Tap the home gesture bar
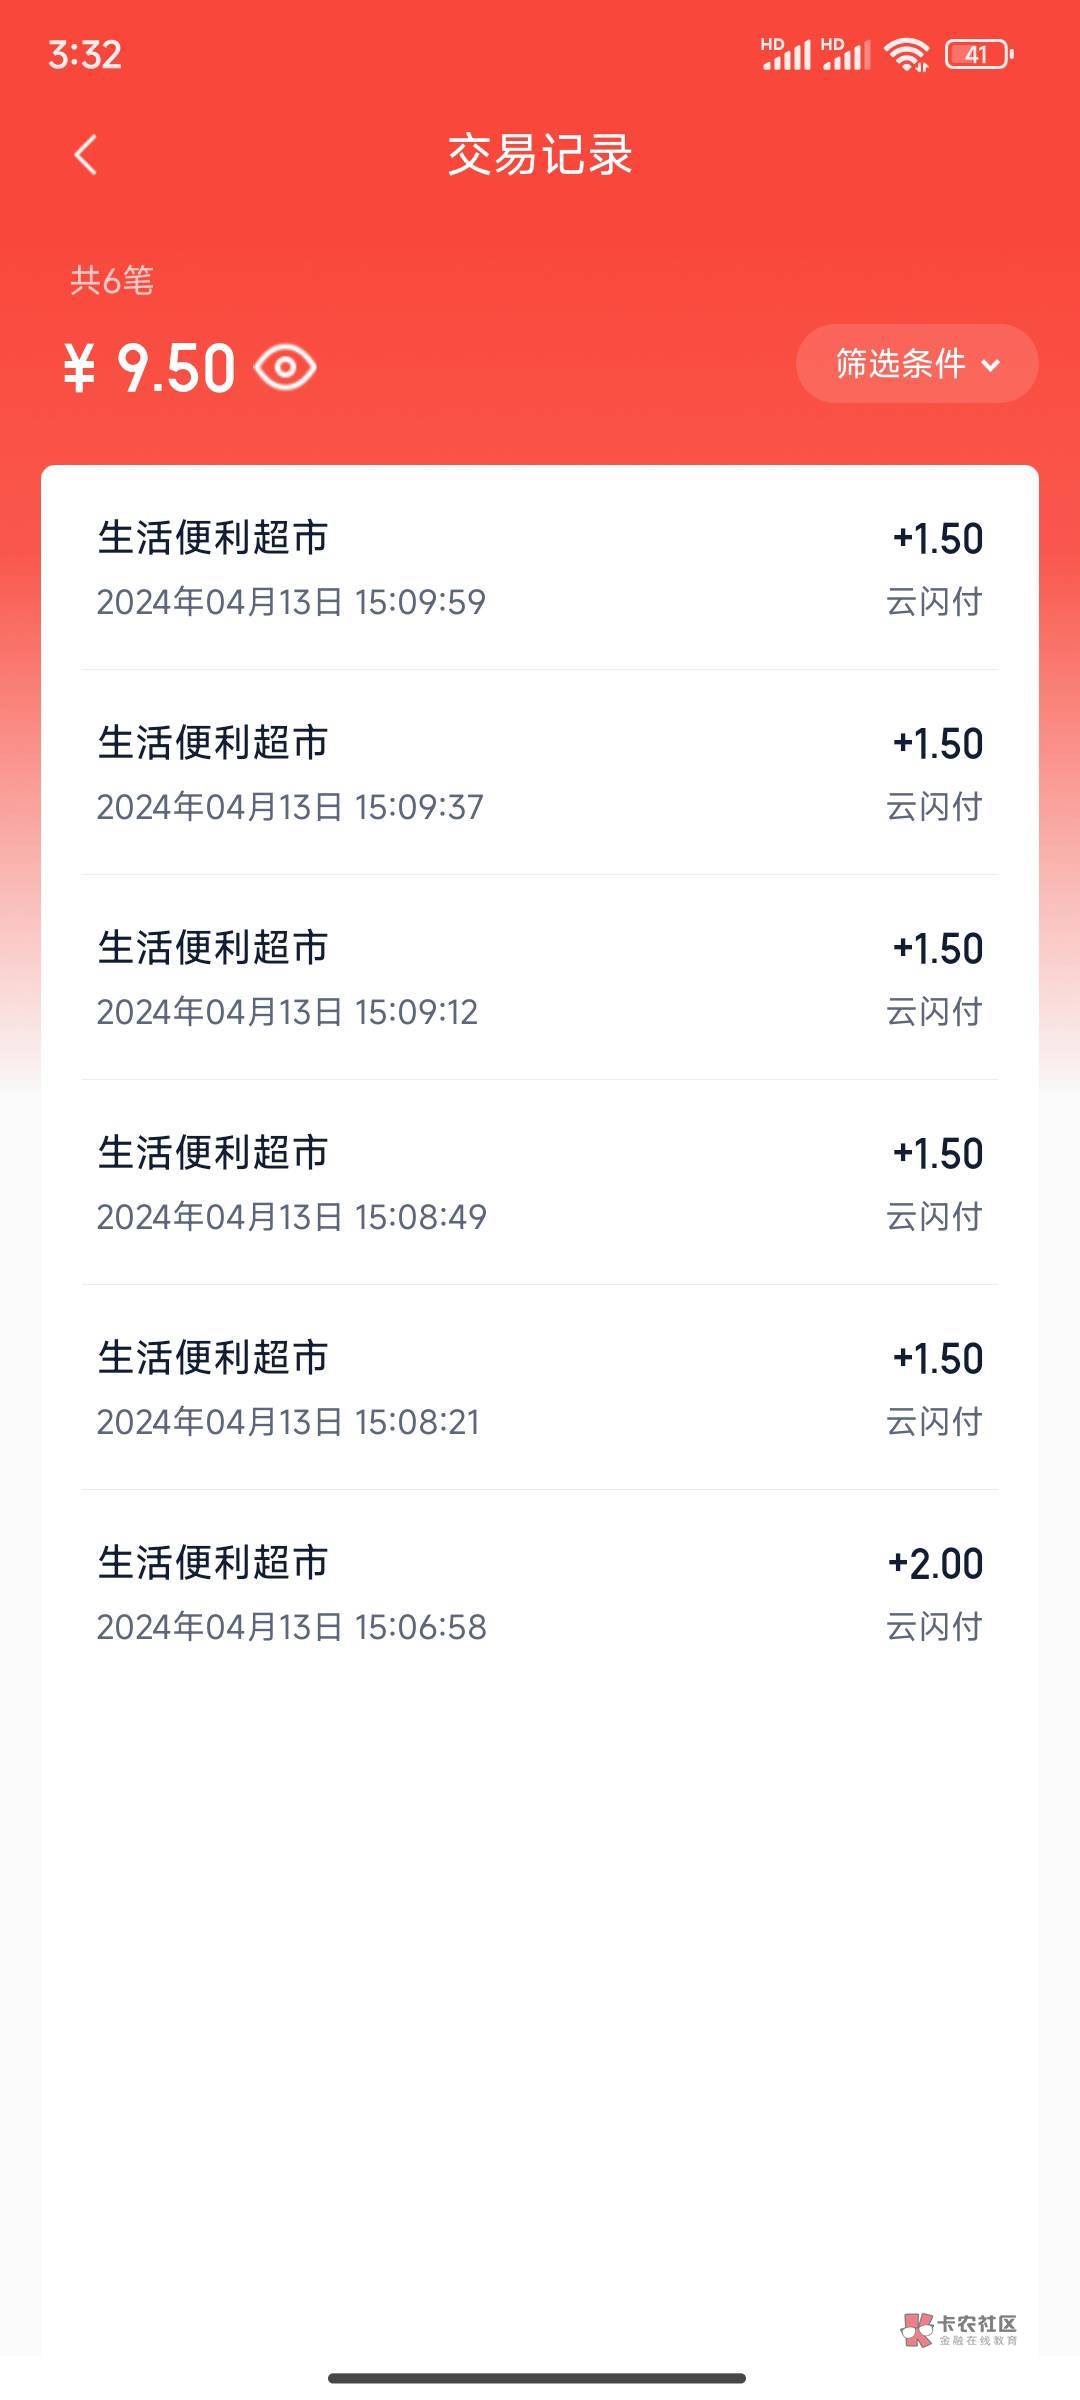The height and width of the screenshot is (2400, 1080). [x=537, y=2378]
